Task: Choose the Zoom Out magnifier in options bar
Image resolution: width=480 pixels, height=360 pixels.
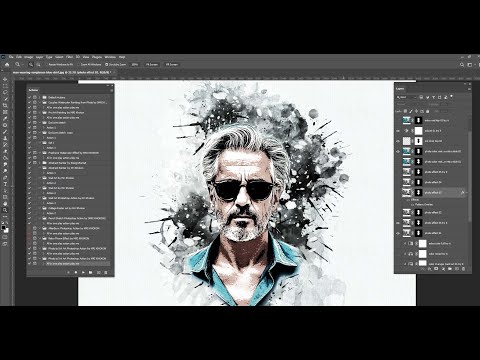Action: 38,64
